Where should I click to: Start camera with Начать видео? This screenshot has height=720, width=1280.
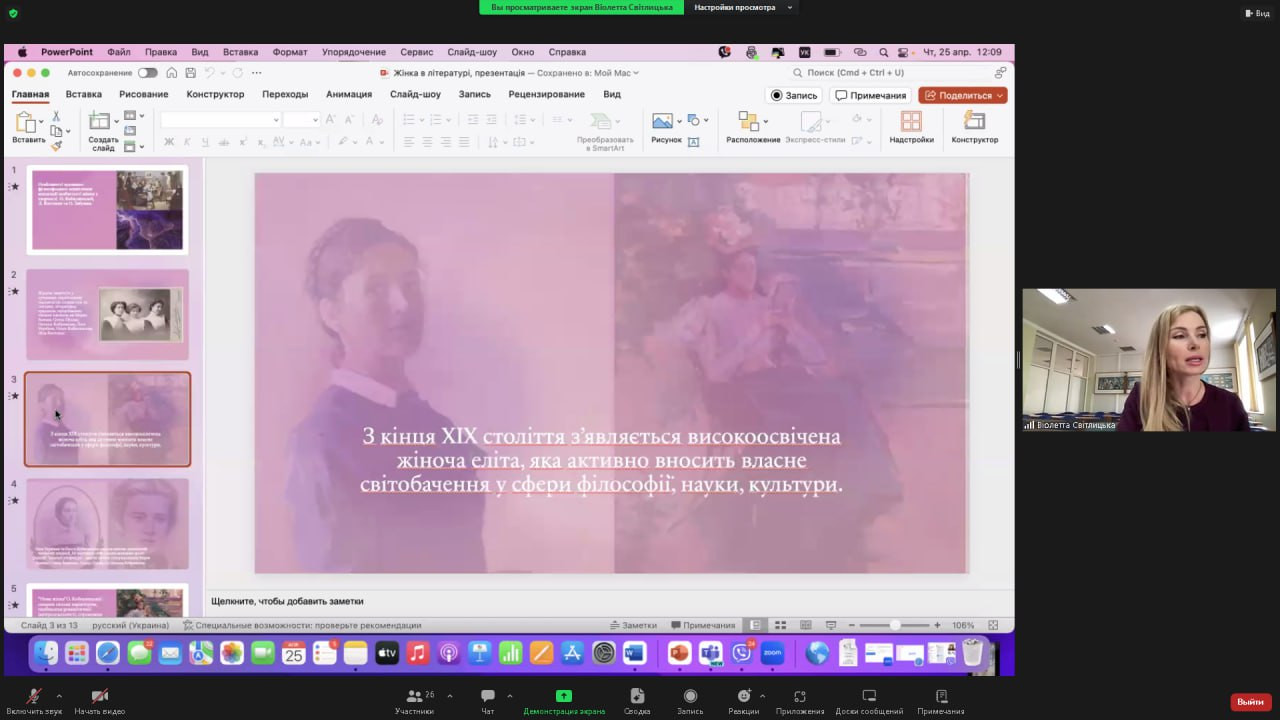click(x=99, y=696)
